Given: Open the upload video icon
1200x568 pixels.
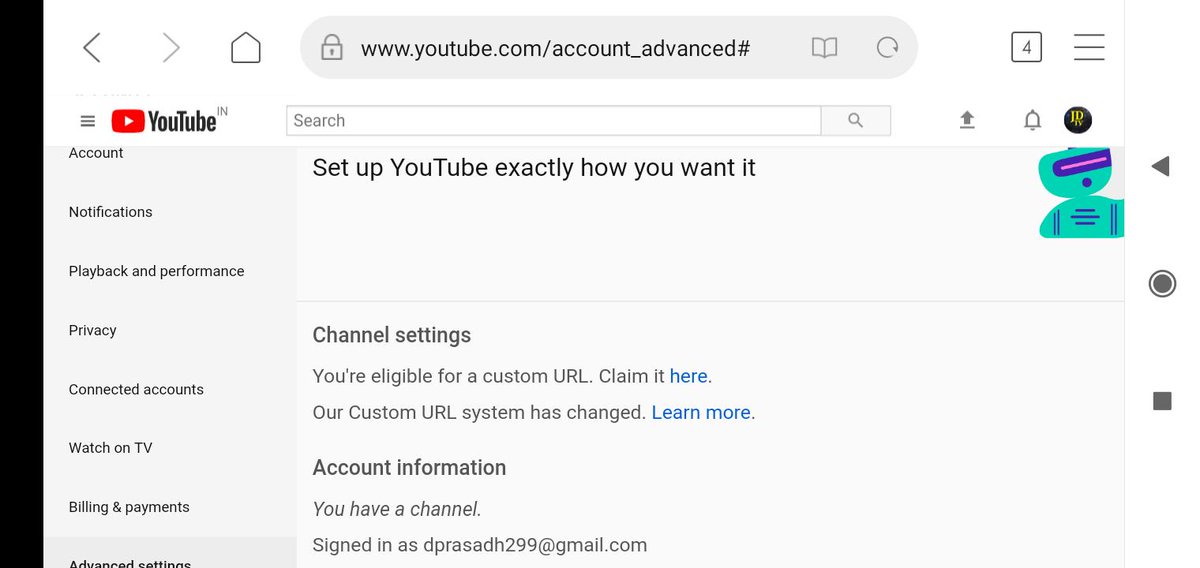Looking at the screenshot, I should 967,121.
